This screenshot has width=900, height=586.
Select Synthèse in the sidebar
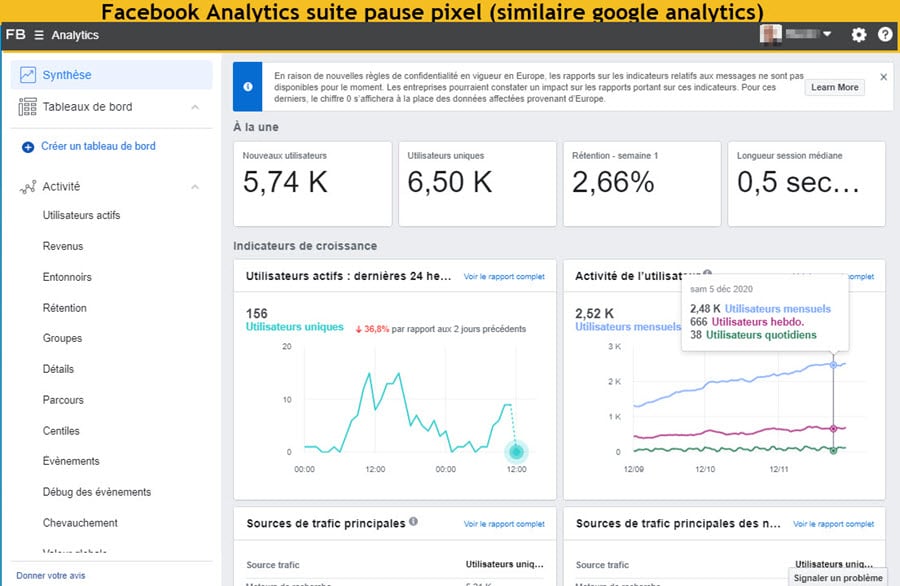pyautogui.click(x=111, y=75)
